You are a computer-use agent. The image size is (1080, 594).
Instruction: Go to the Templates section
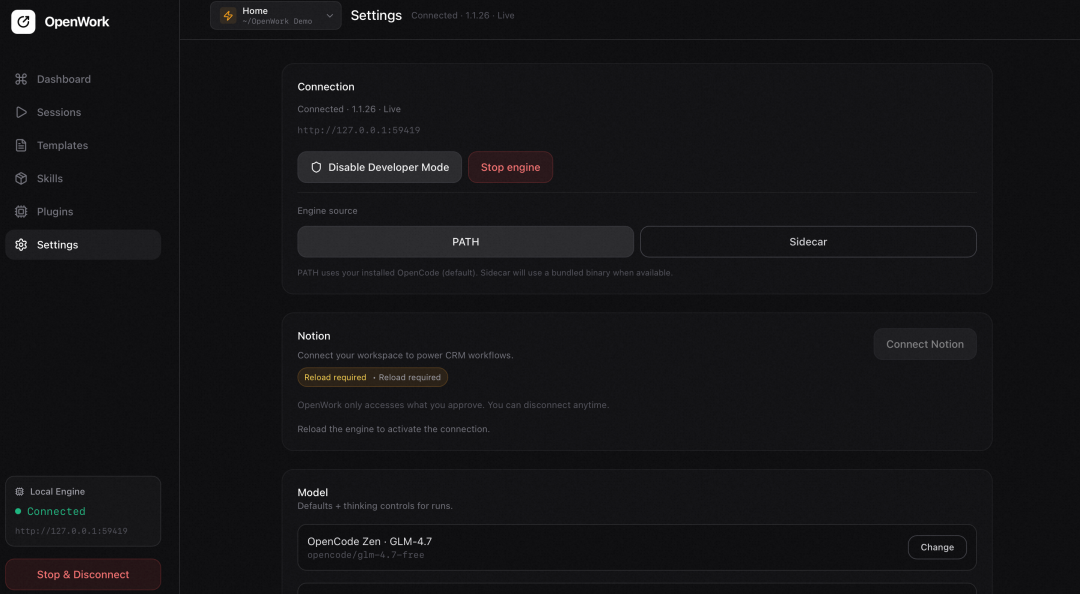pyautogui.click(x=62, y=145)
